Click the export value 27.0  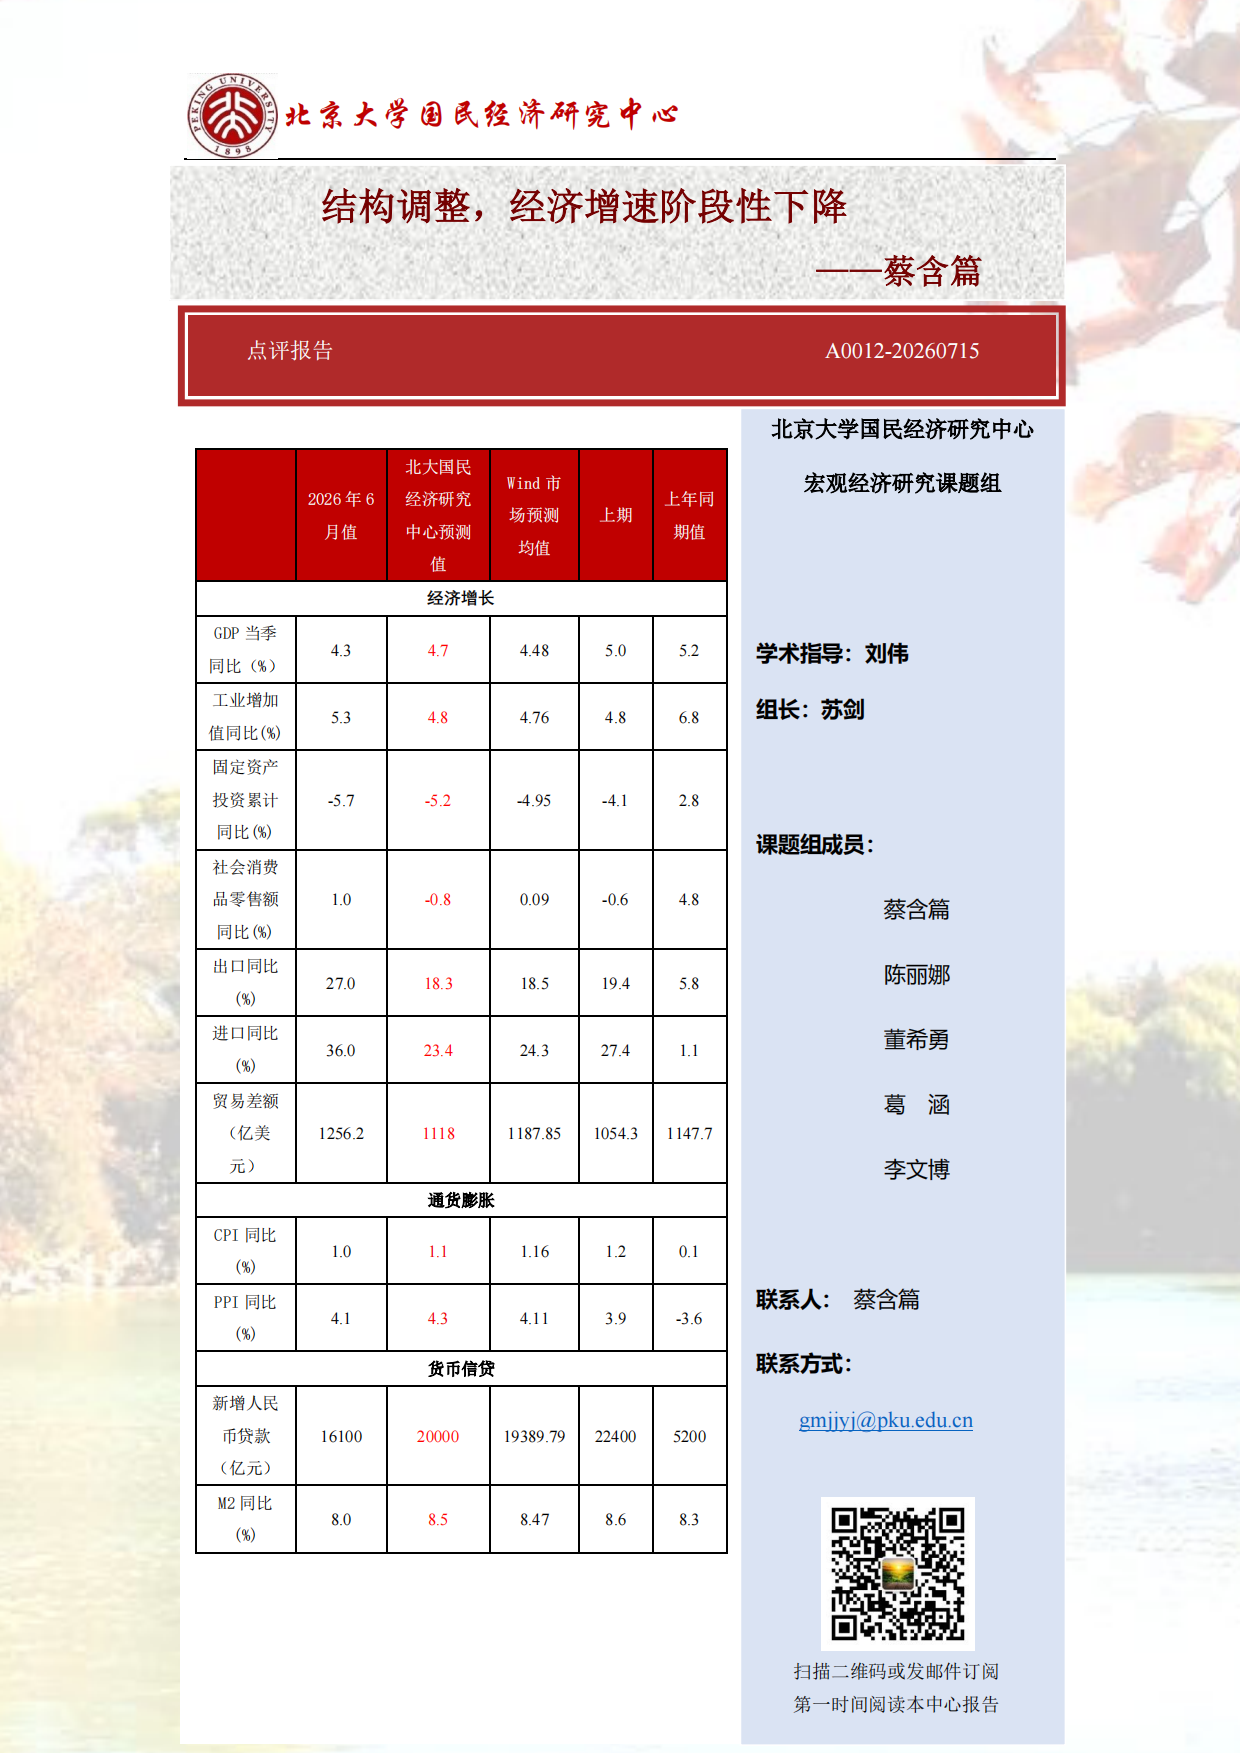(x=341, y=983)
